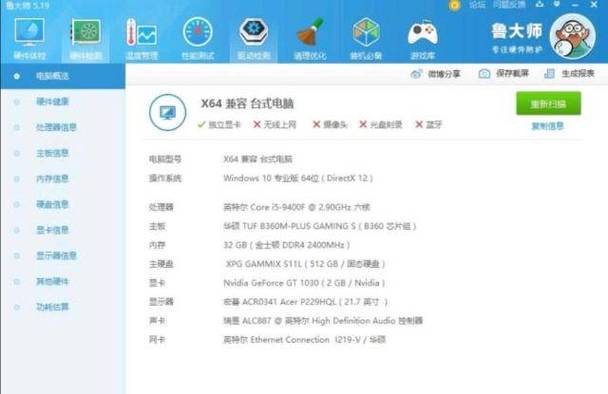Click the Windows 10 operating system value
This screenshot has height=394, width=608.
coord(298,178)
